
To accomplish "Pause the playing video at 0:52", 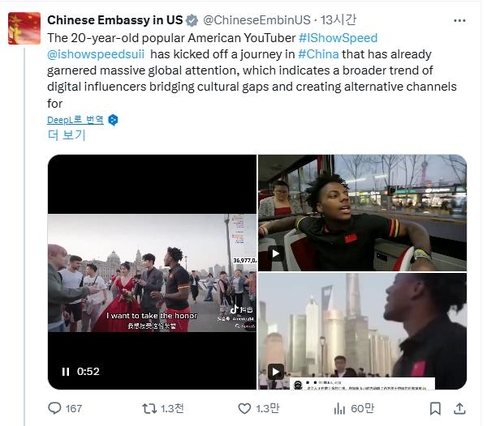I will pyautogui.click(x=66, y=371).
